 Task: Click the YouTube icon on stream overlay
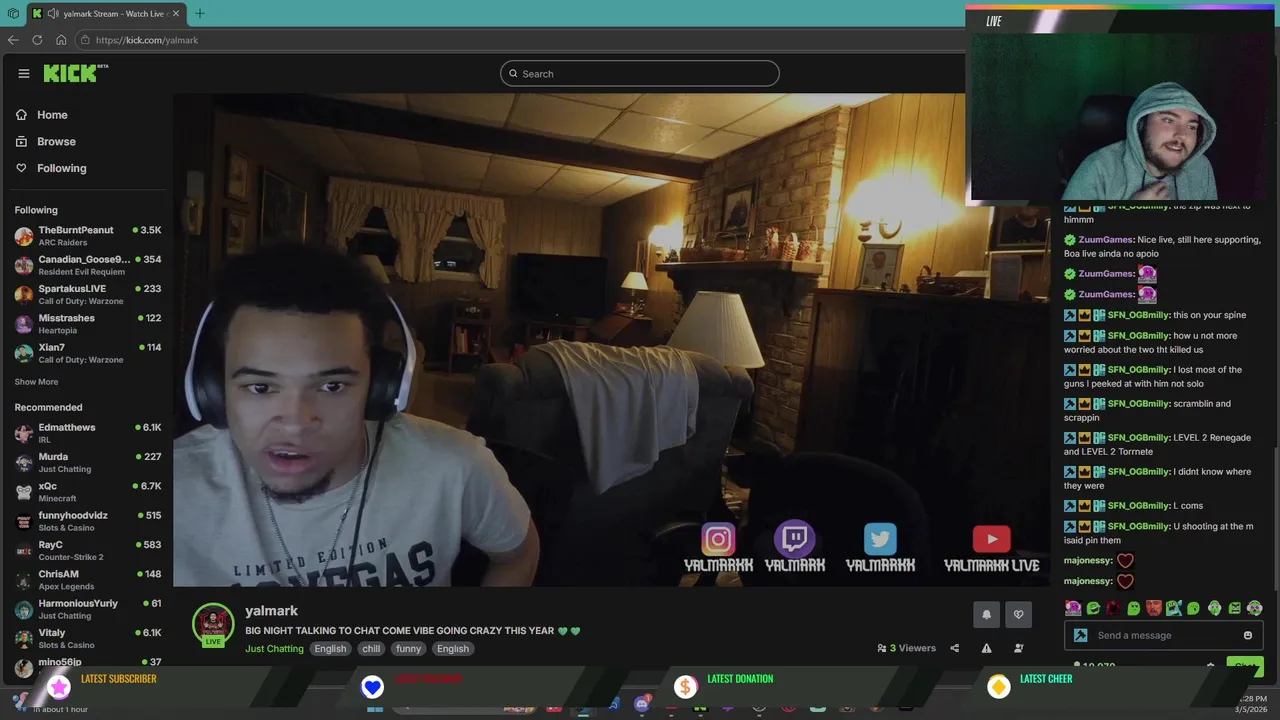coord(991,540)
